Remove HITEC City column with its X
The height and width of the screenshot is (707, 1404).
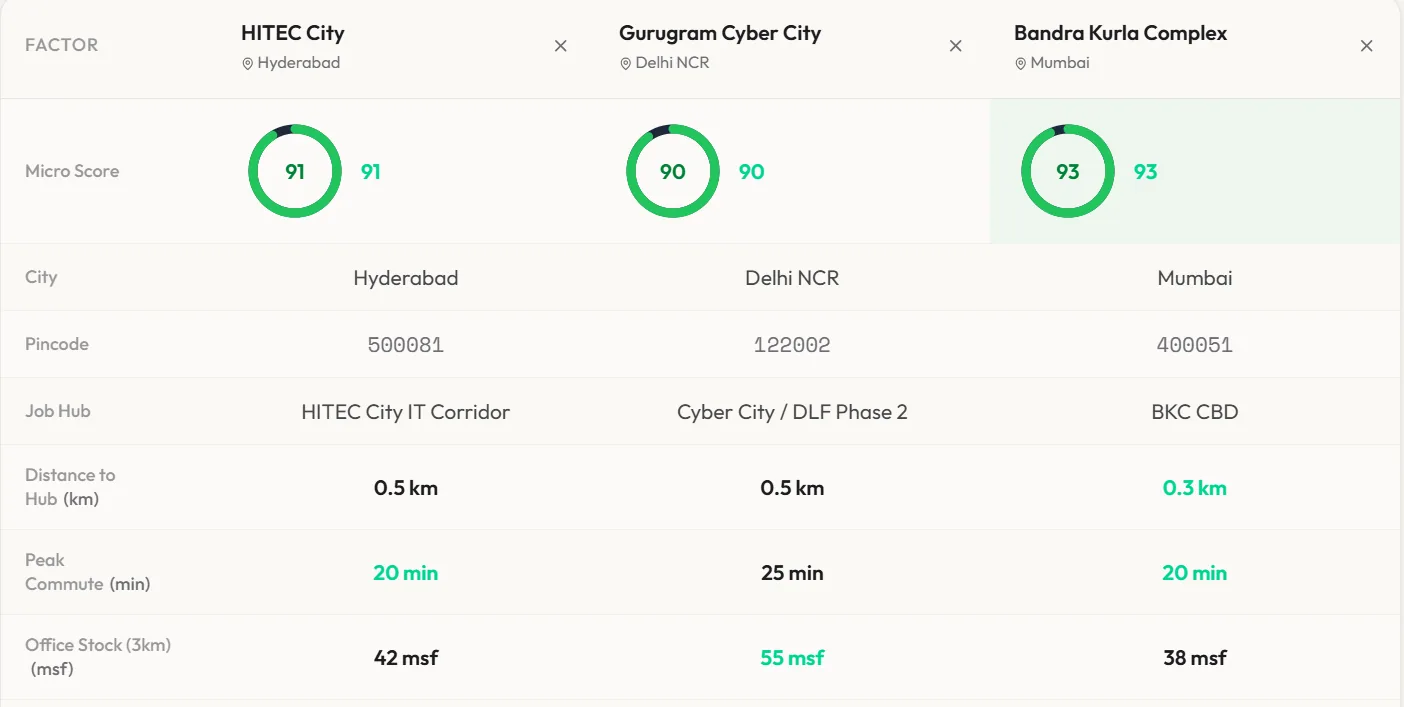(x=561, y=46)
